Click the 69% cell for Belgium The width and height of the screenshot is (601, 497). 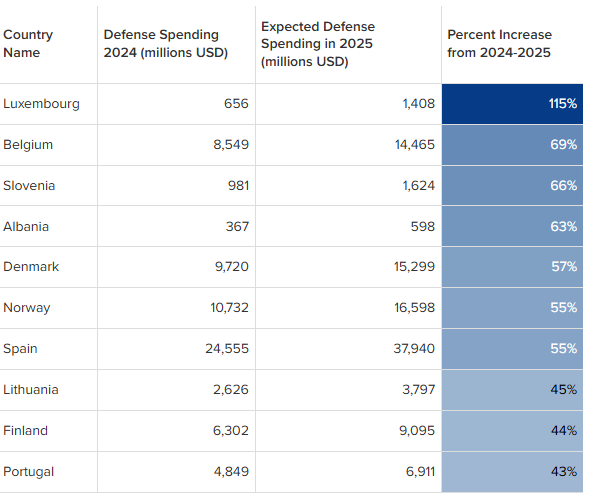[x=512, y=145]
